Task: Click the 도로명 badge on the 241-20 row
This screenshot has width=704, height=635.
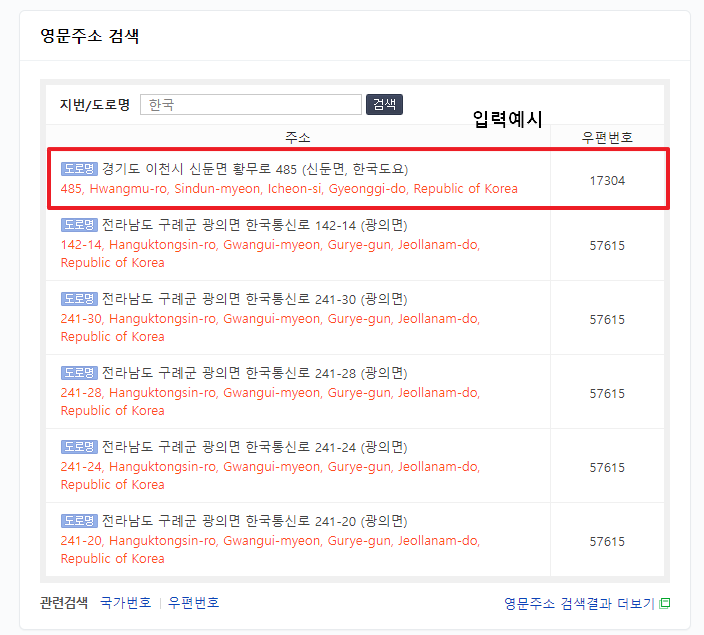Action: point(79,521)
